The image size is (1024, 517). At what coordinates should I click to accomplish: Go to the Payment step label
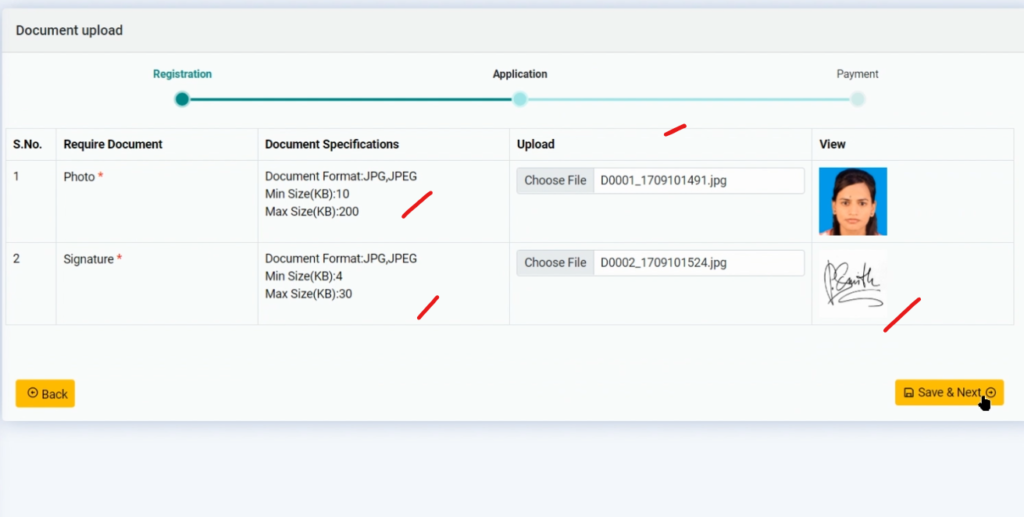(x=857, y=74)
